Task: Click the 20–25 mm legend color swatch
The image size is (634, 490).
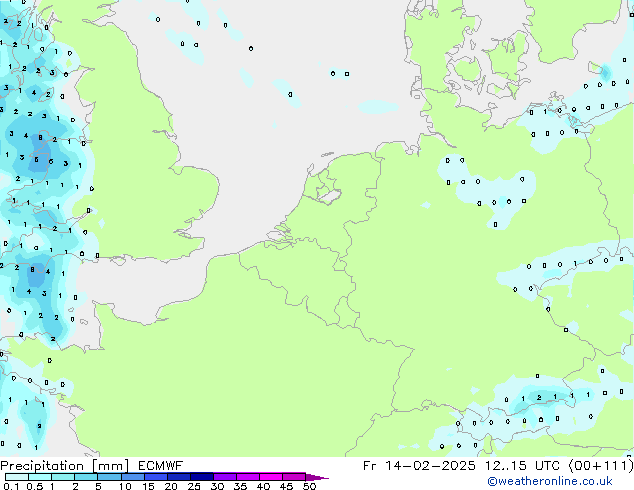Action: click(178, 477)
